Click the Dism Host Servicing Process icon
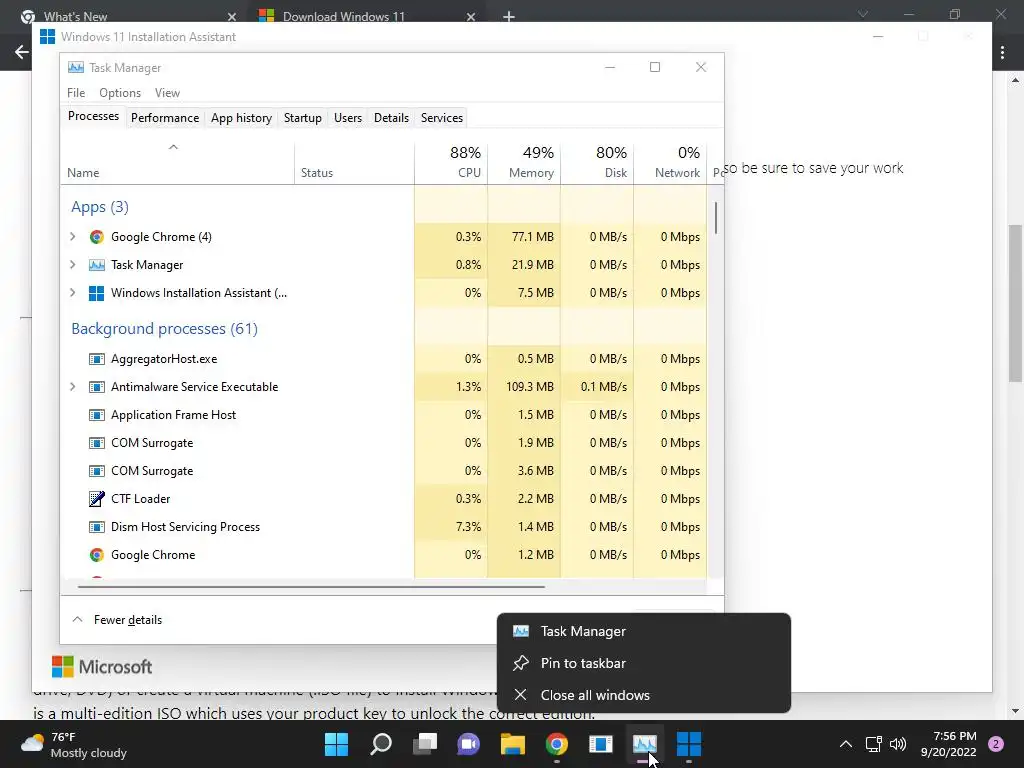Viewport: 1024px width, 768px height. click(x=97, y=527)
